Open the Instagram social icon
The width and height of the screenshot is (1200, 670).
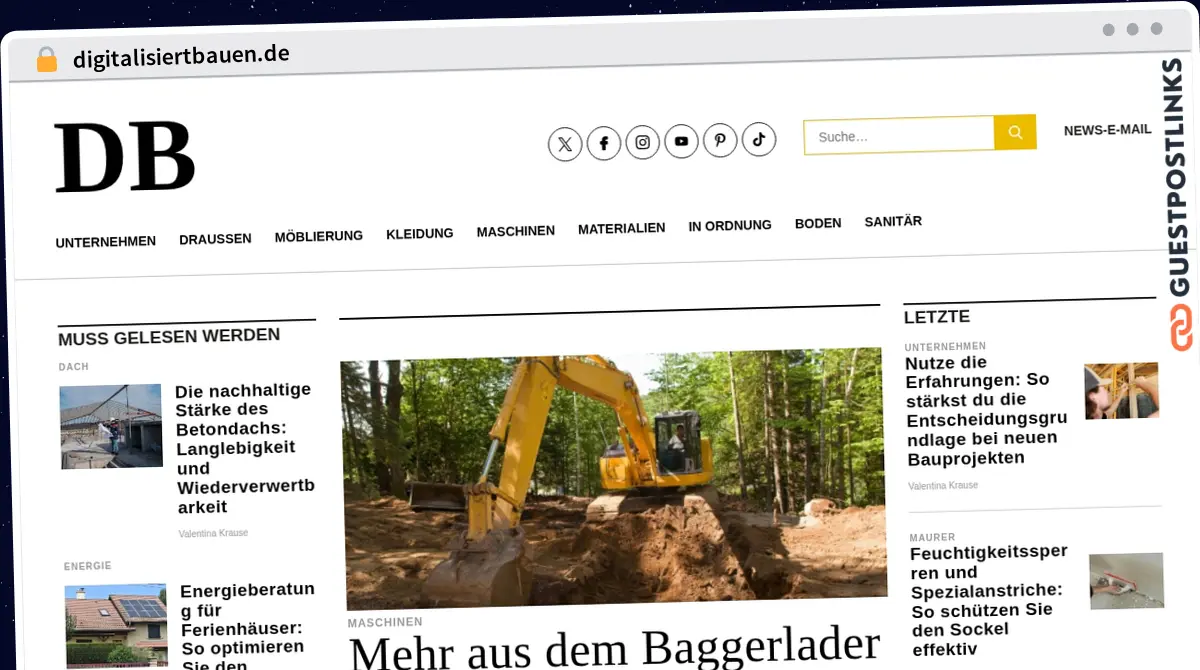(x=643, y=143)
